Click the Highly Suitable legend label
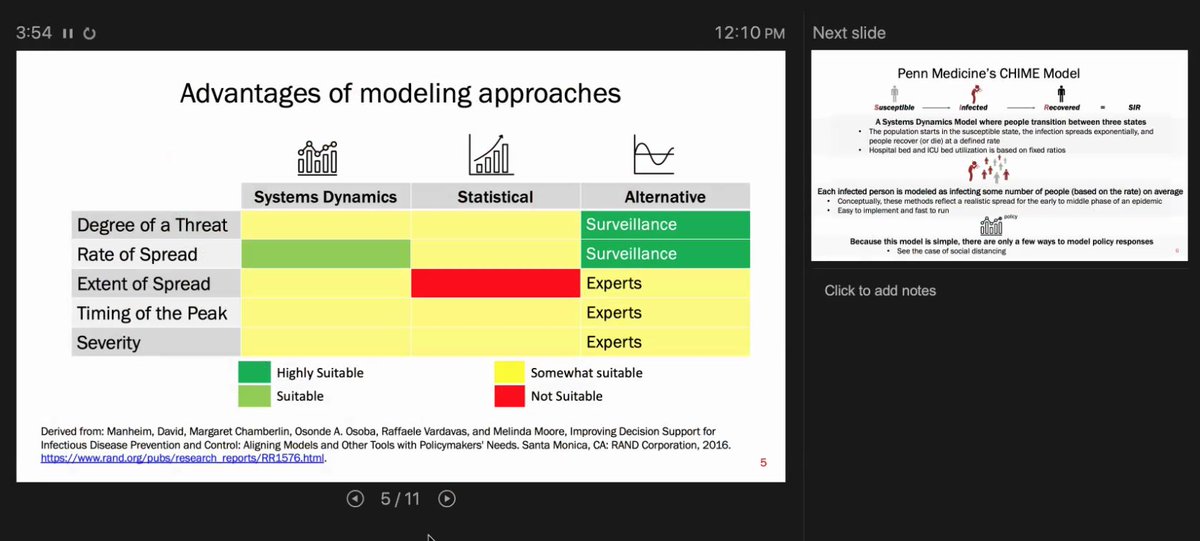Image resolution: width=1200 pixels, height=541 pixels. [320, 373]
